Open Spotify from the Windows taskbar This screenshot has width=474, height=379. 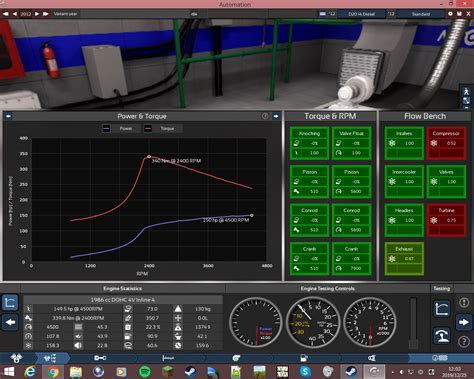coord(144,371)
